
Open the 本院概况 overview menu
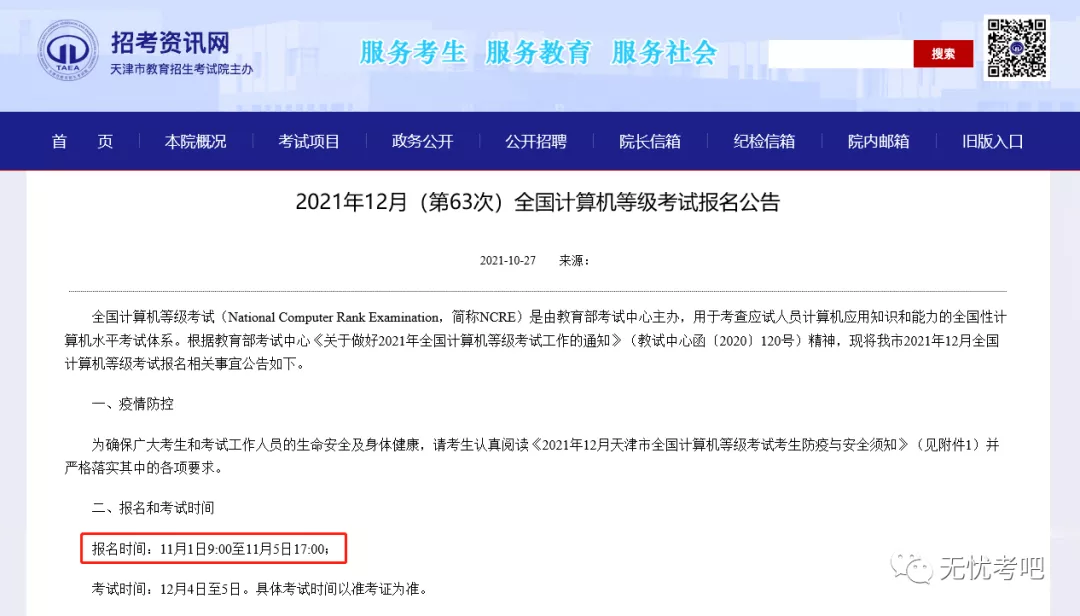pyautogui.click(x=196, y=141)
